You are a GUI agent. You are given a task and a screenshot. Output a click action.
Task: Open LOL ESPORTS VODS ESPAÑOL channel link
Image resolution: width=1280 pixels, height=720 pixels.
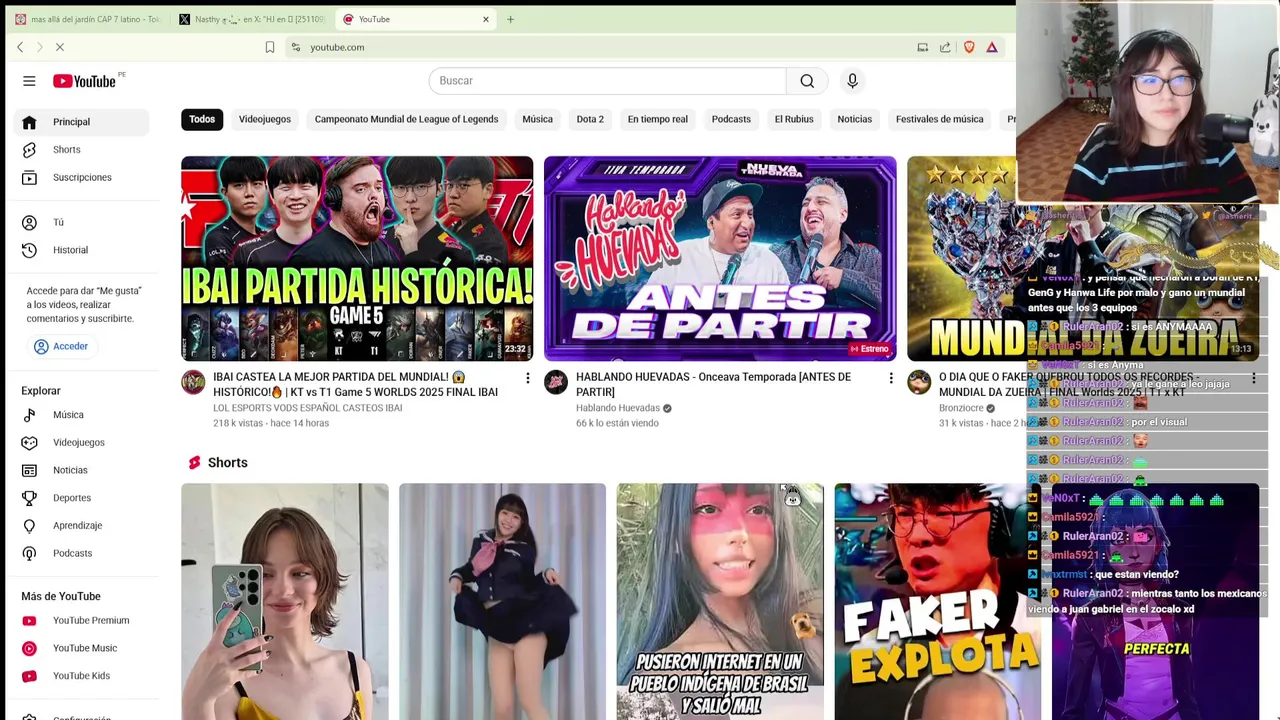(x=307, y=408)
